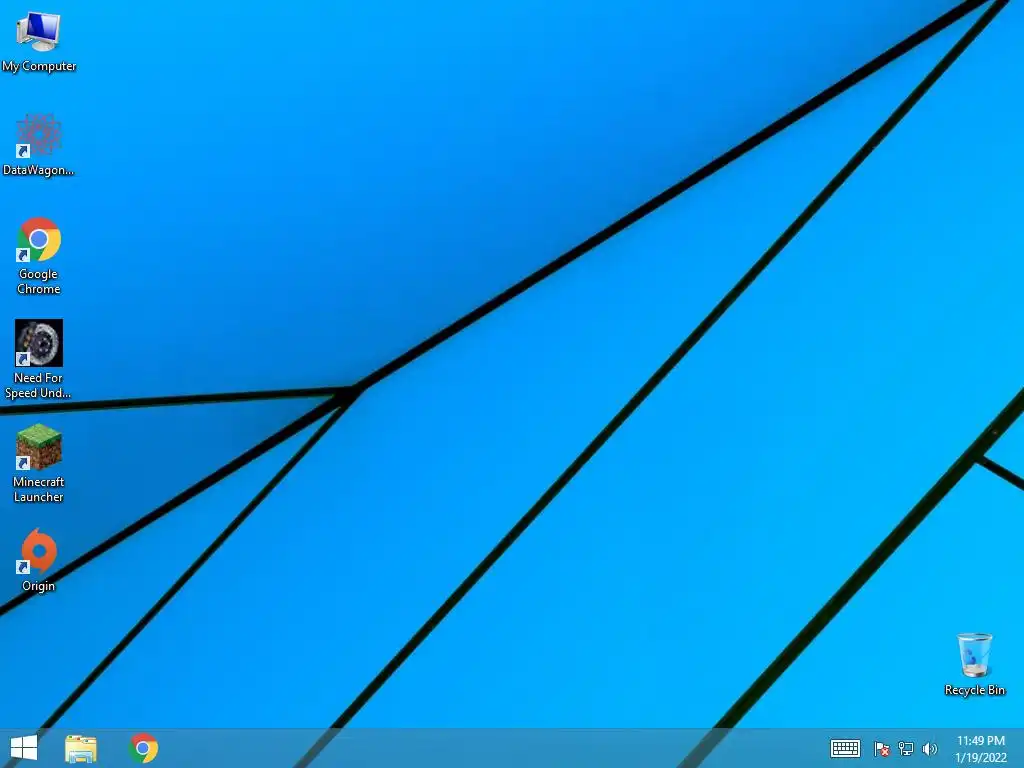Click the "Need For Speed Und..." label

[38, 385]
